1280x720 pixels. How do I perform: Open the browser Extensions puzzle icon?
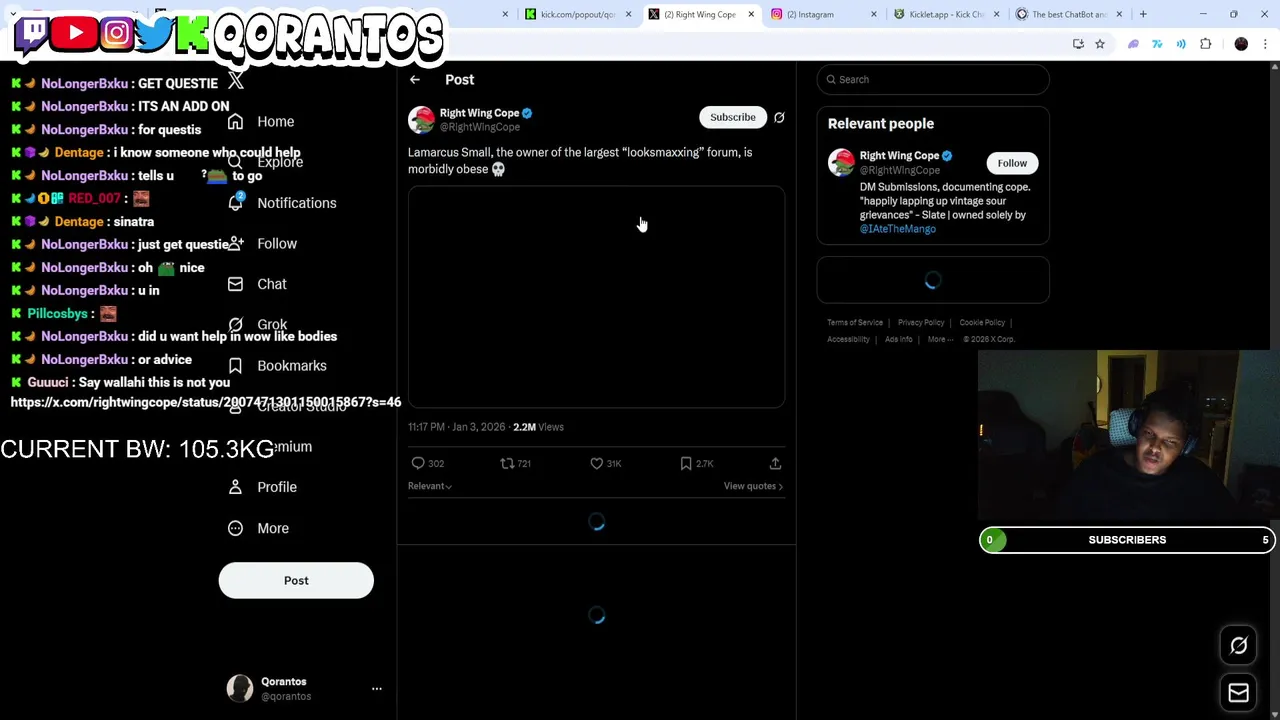point(1206,44)
